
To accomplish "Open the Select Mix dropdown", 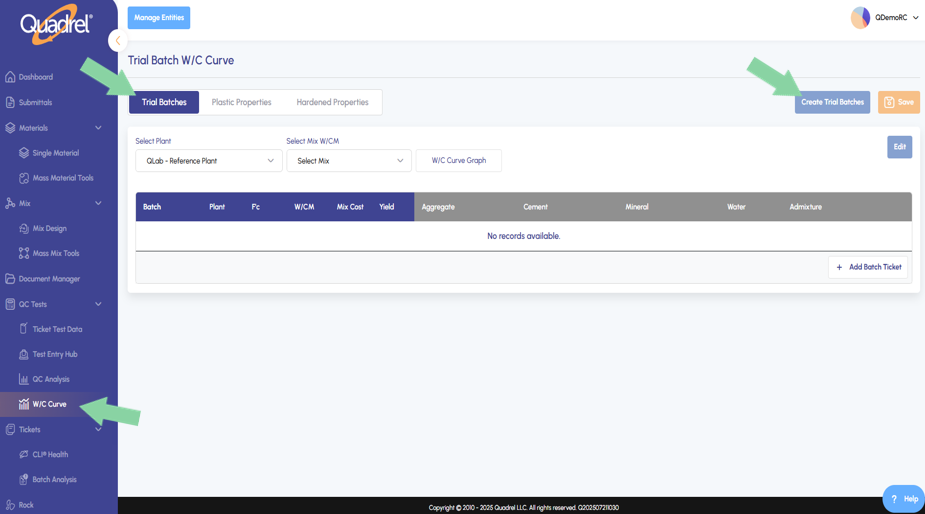I will (x=349, y=161).
